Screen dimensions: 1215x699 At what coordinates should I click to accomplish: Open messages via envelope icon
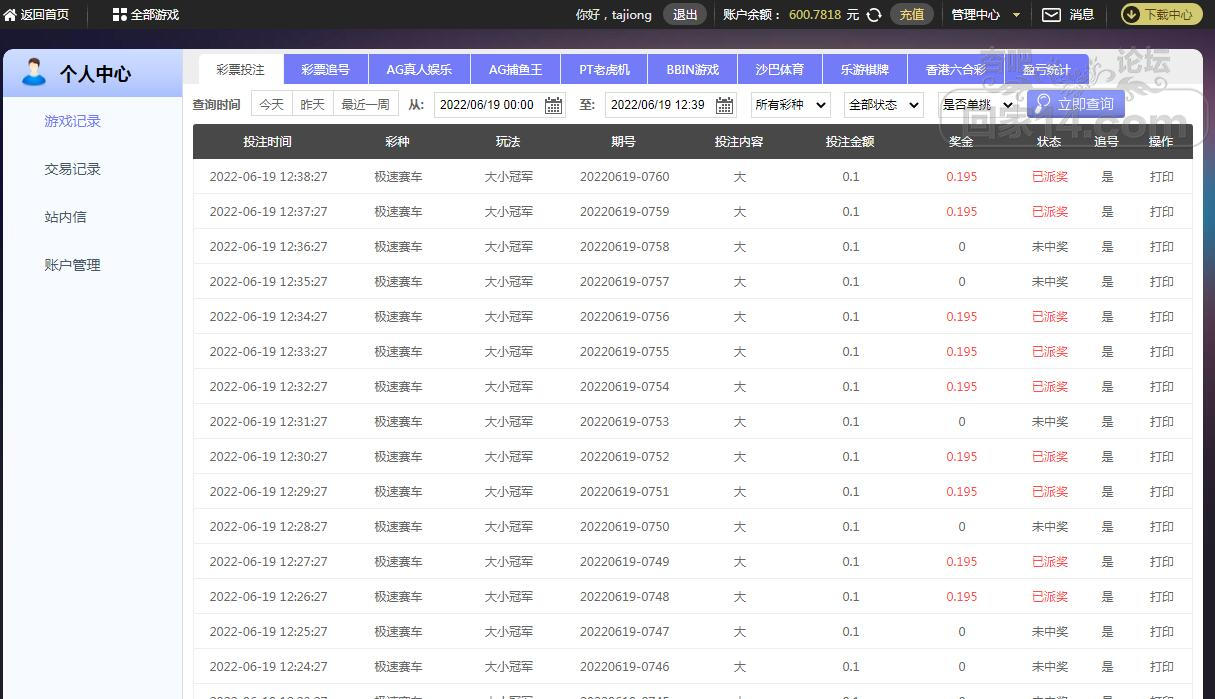pos(1051,15)
